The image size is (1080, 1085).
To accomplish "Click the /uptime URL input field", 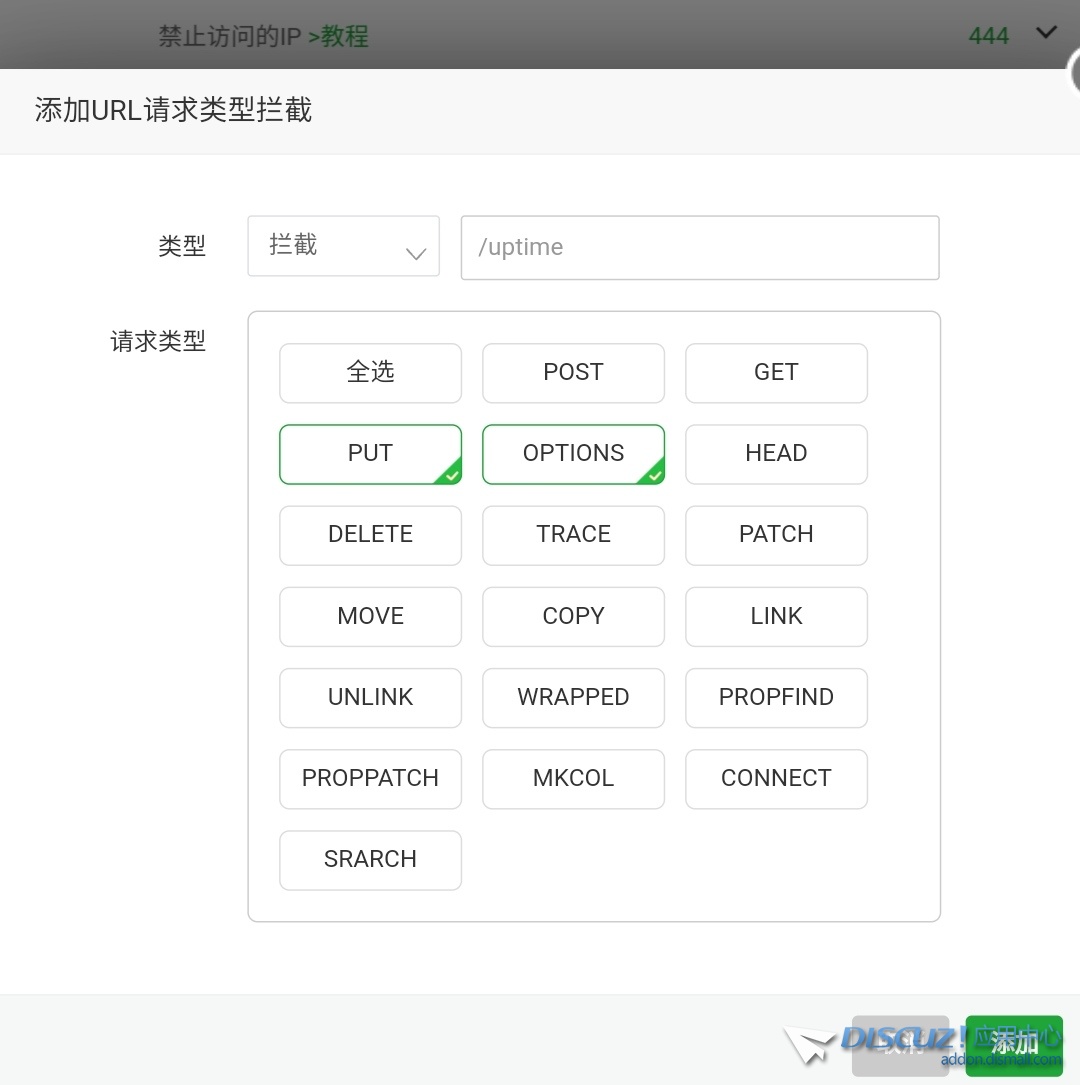I will (x=699, y=247).
